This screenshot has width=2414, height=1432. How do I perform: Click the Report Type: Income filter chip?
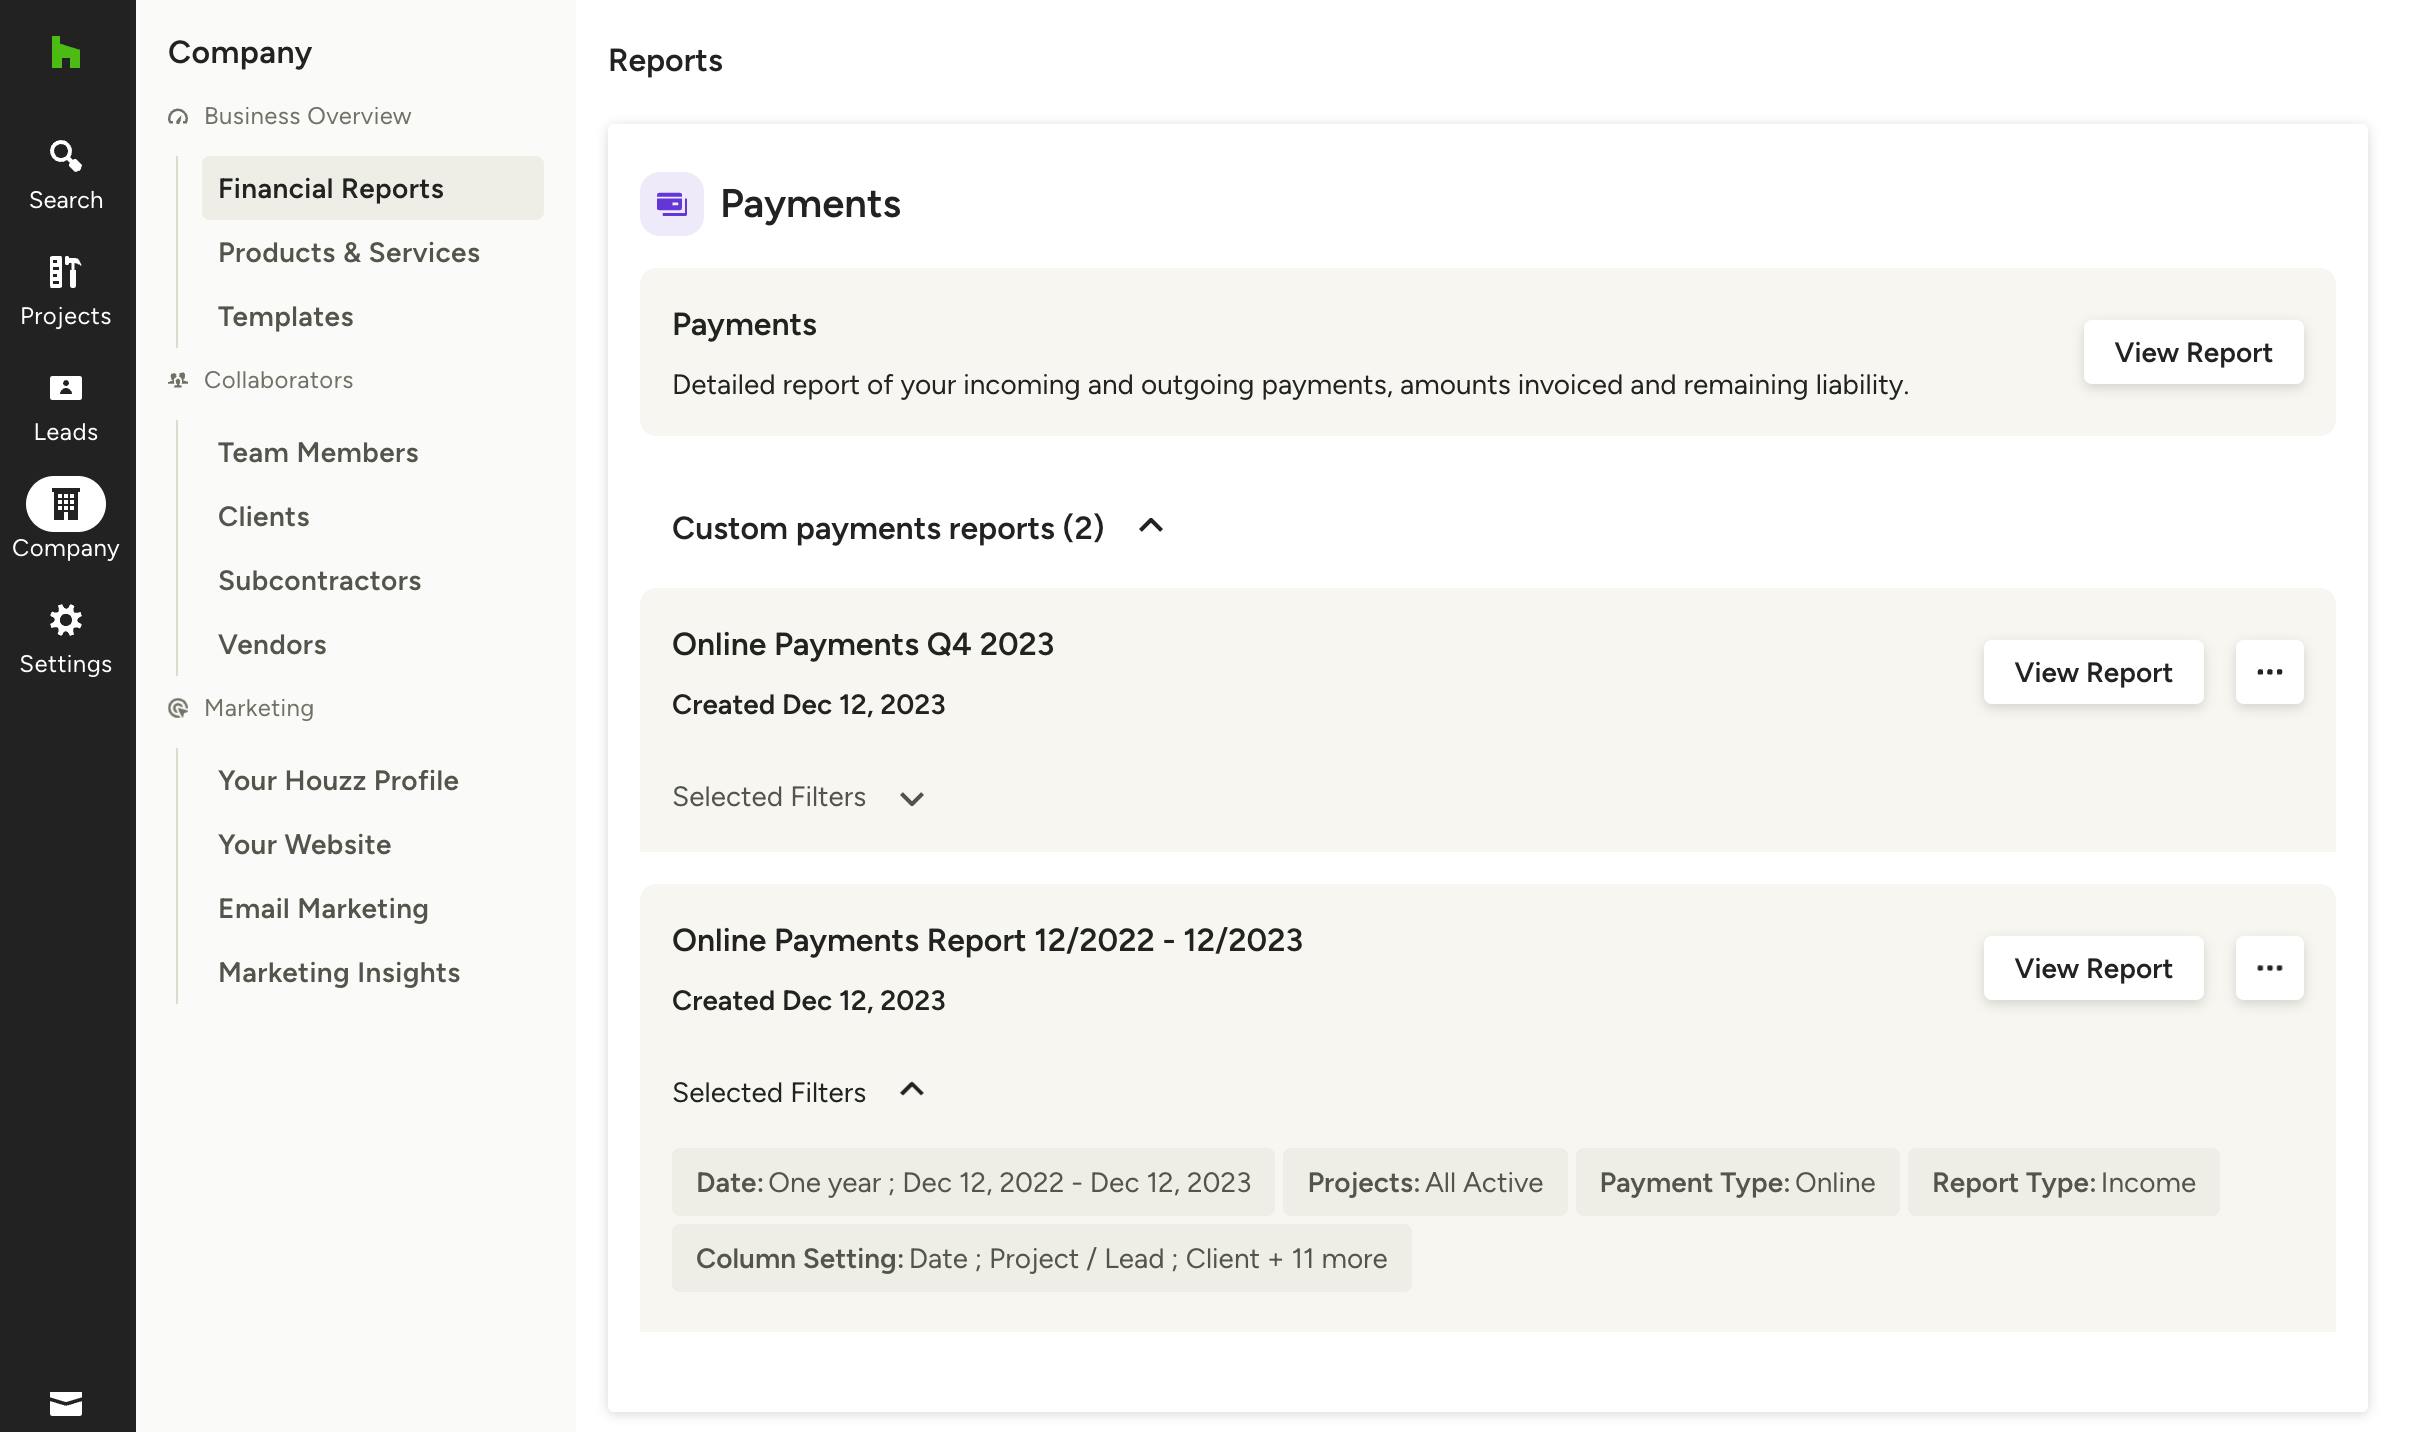click(x=2063, y=1182)
